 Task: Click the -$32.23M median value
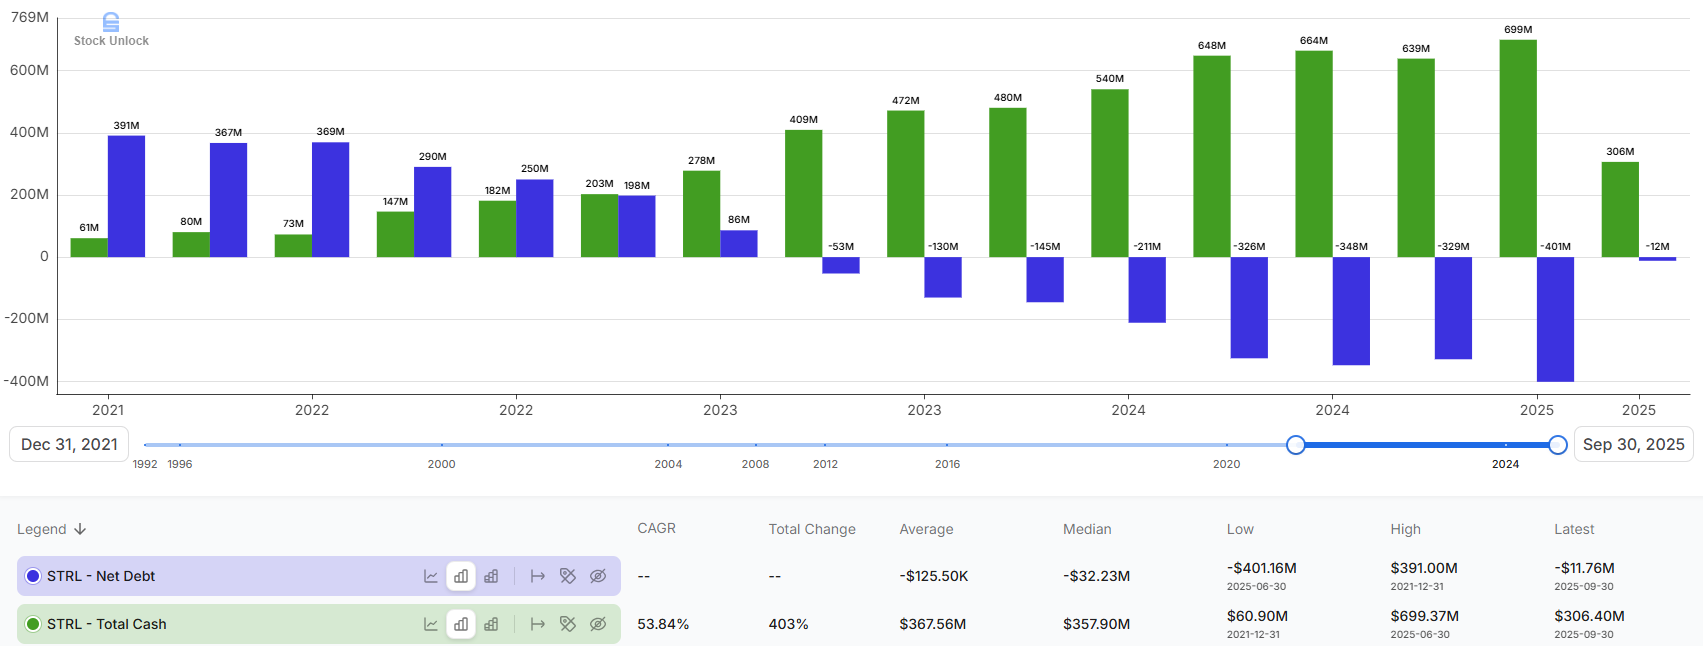1096,576
